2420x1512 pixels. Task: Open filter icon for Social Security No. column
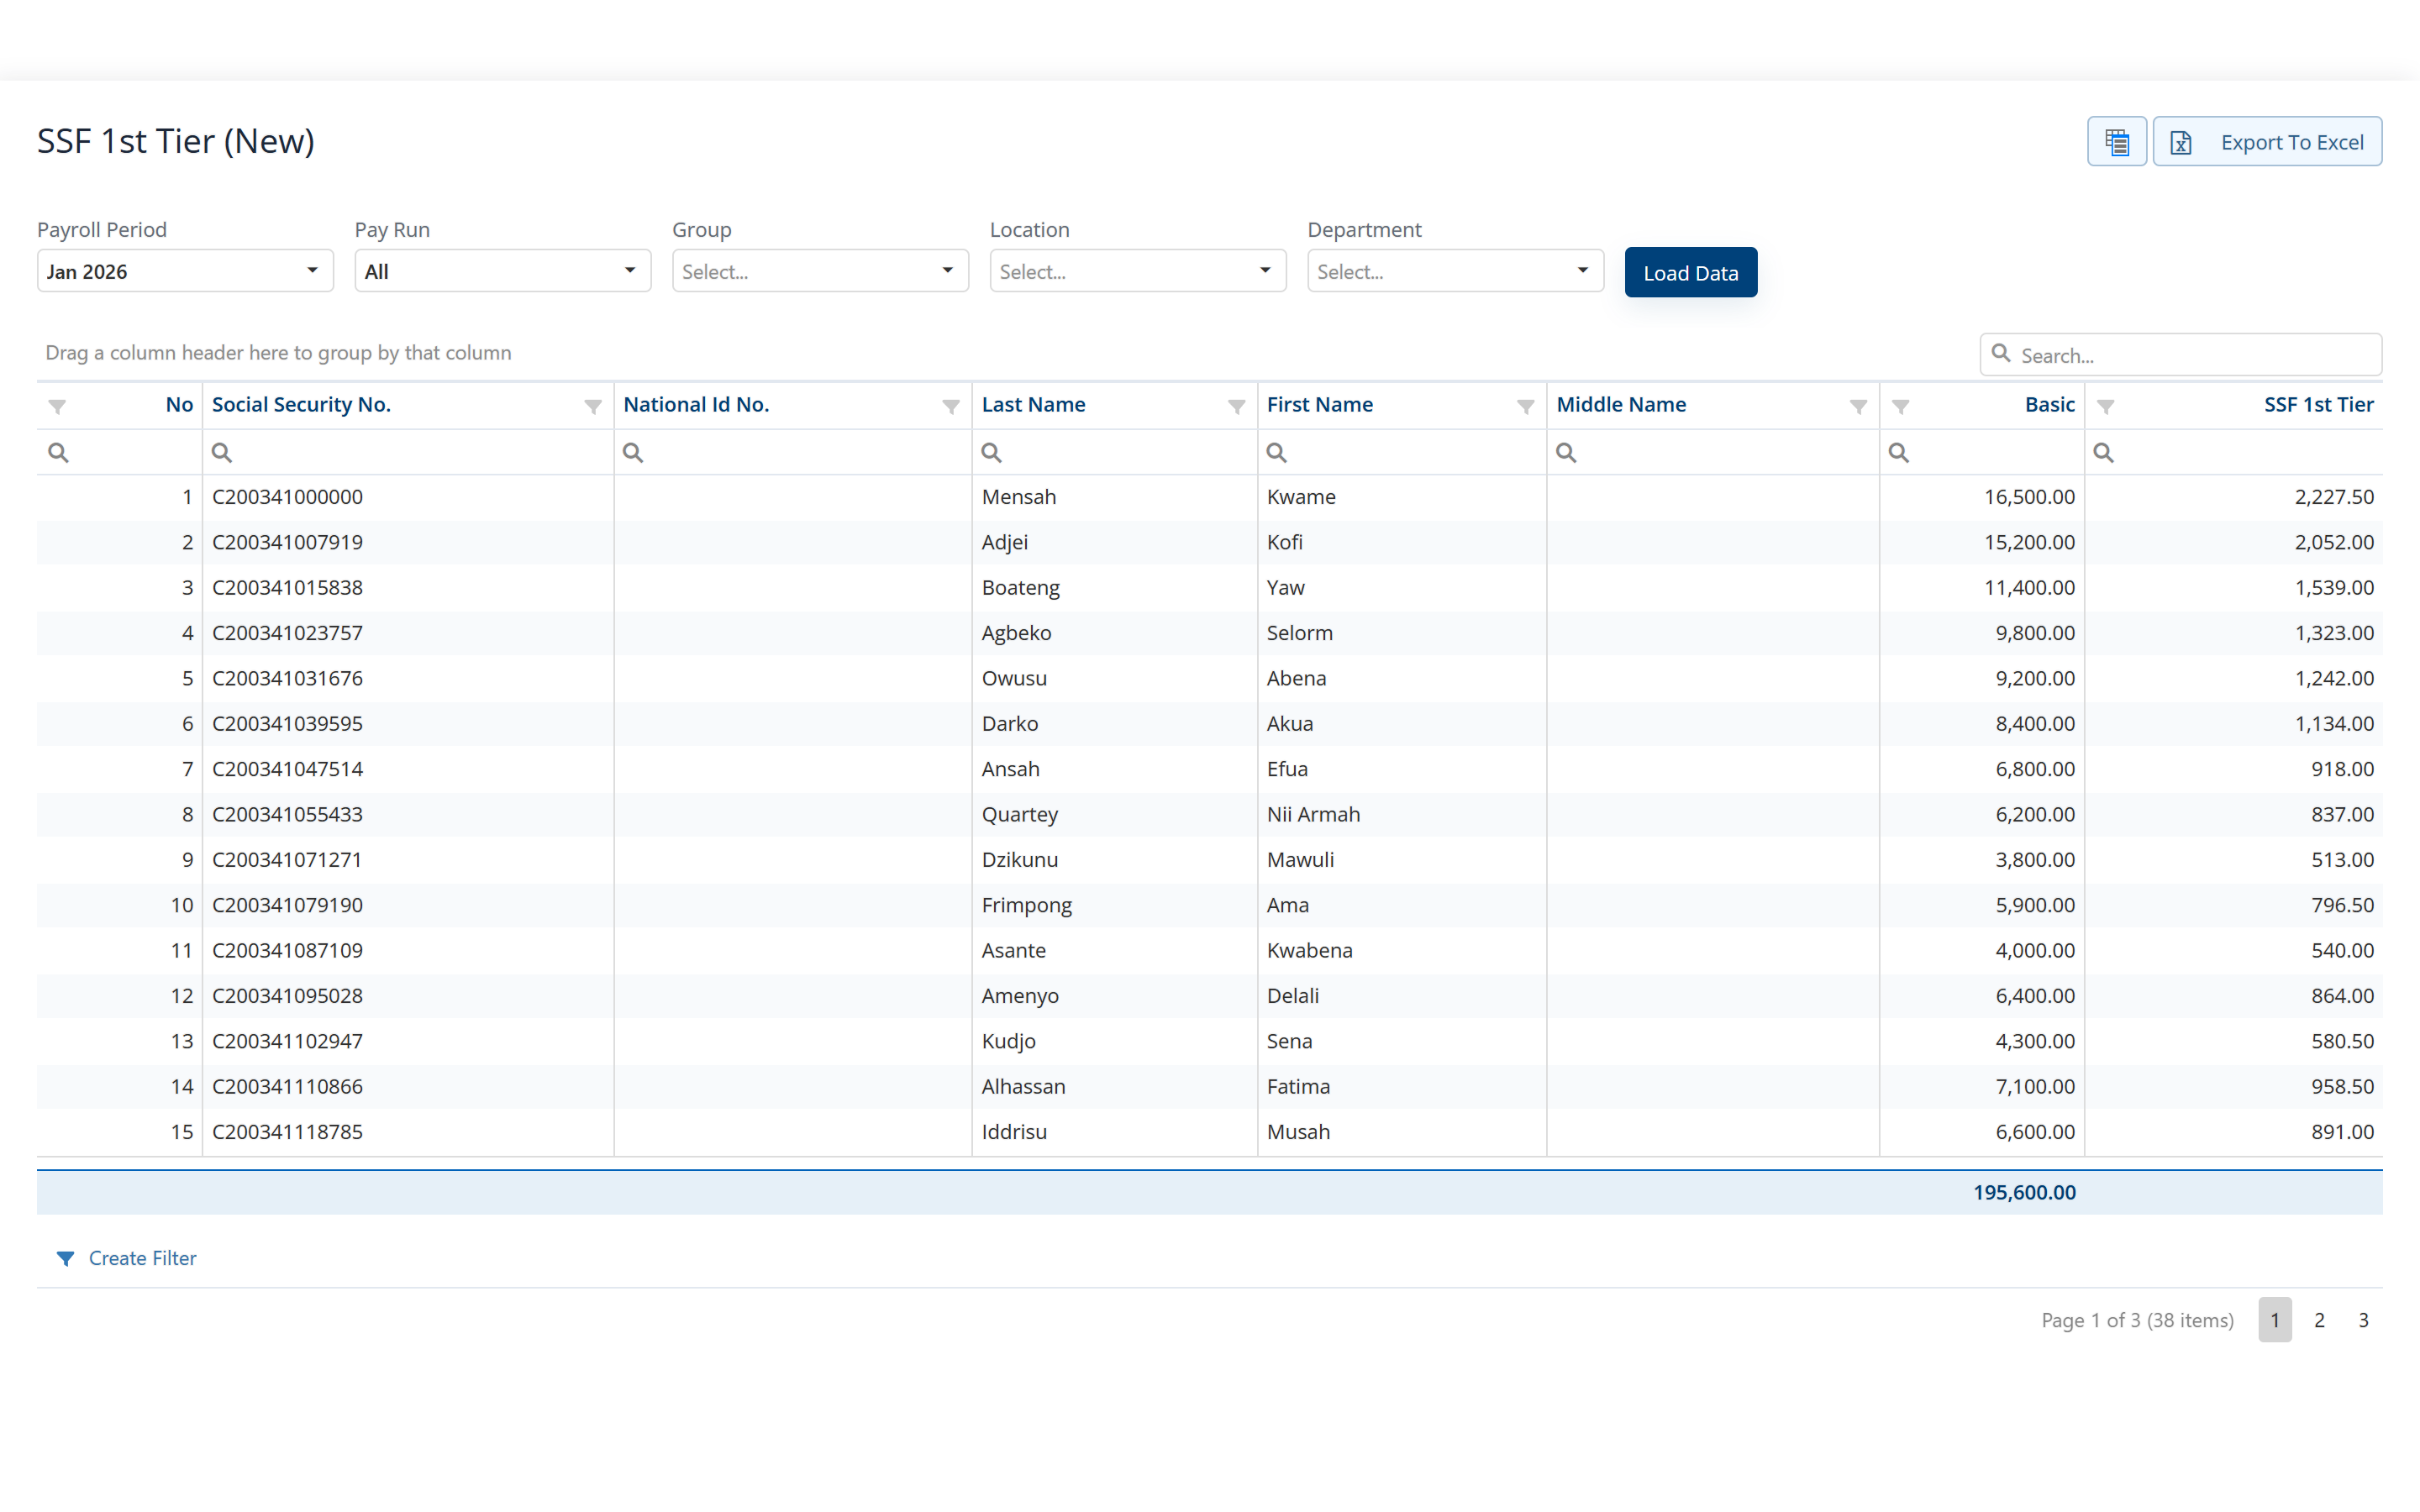593,406
